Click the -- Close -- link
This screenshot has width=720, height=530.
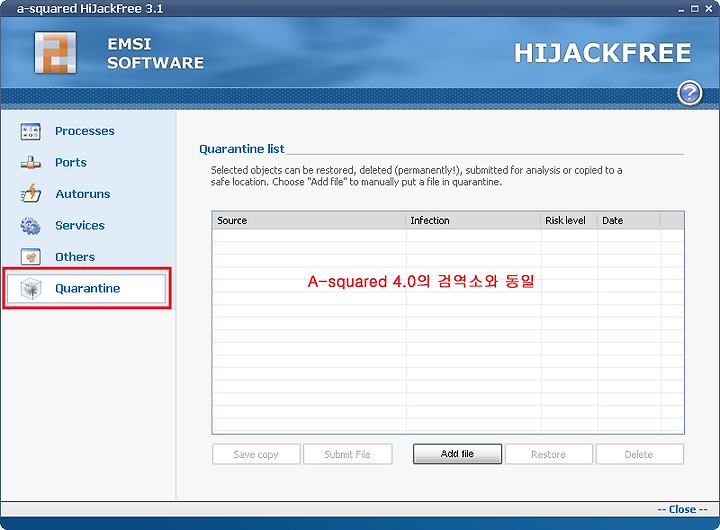[682, 509]
